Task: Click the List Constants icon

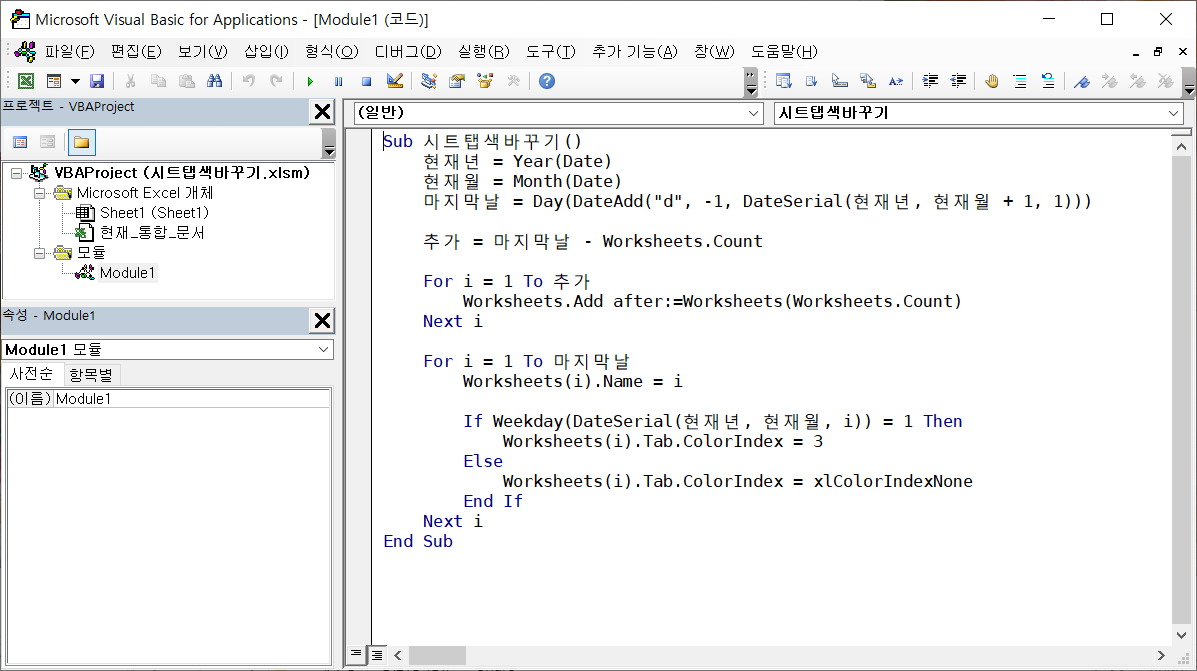Action: 811,81
